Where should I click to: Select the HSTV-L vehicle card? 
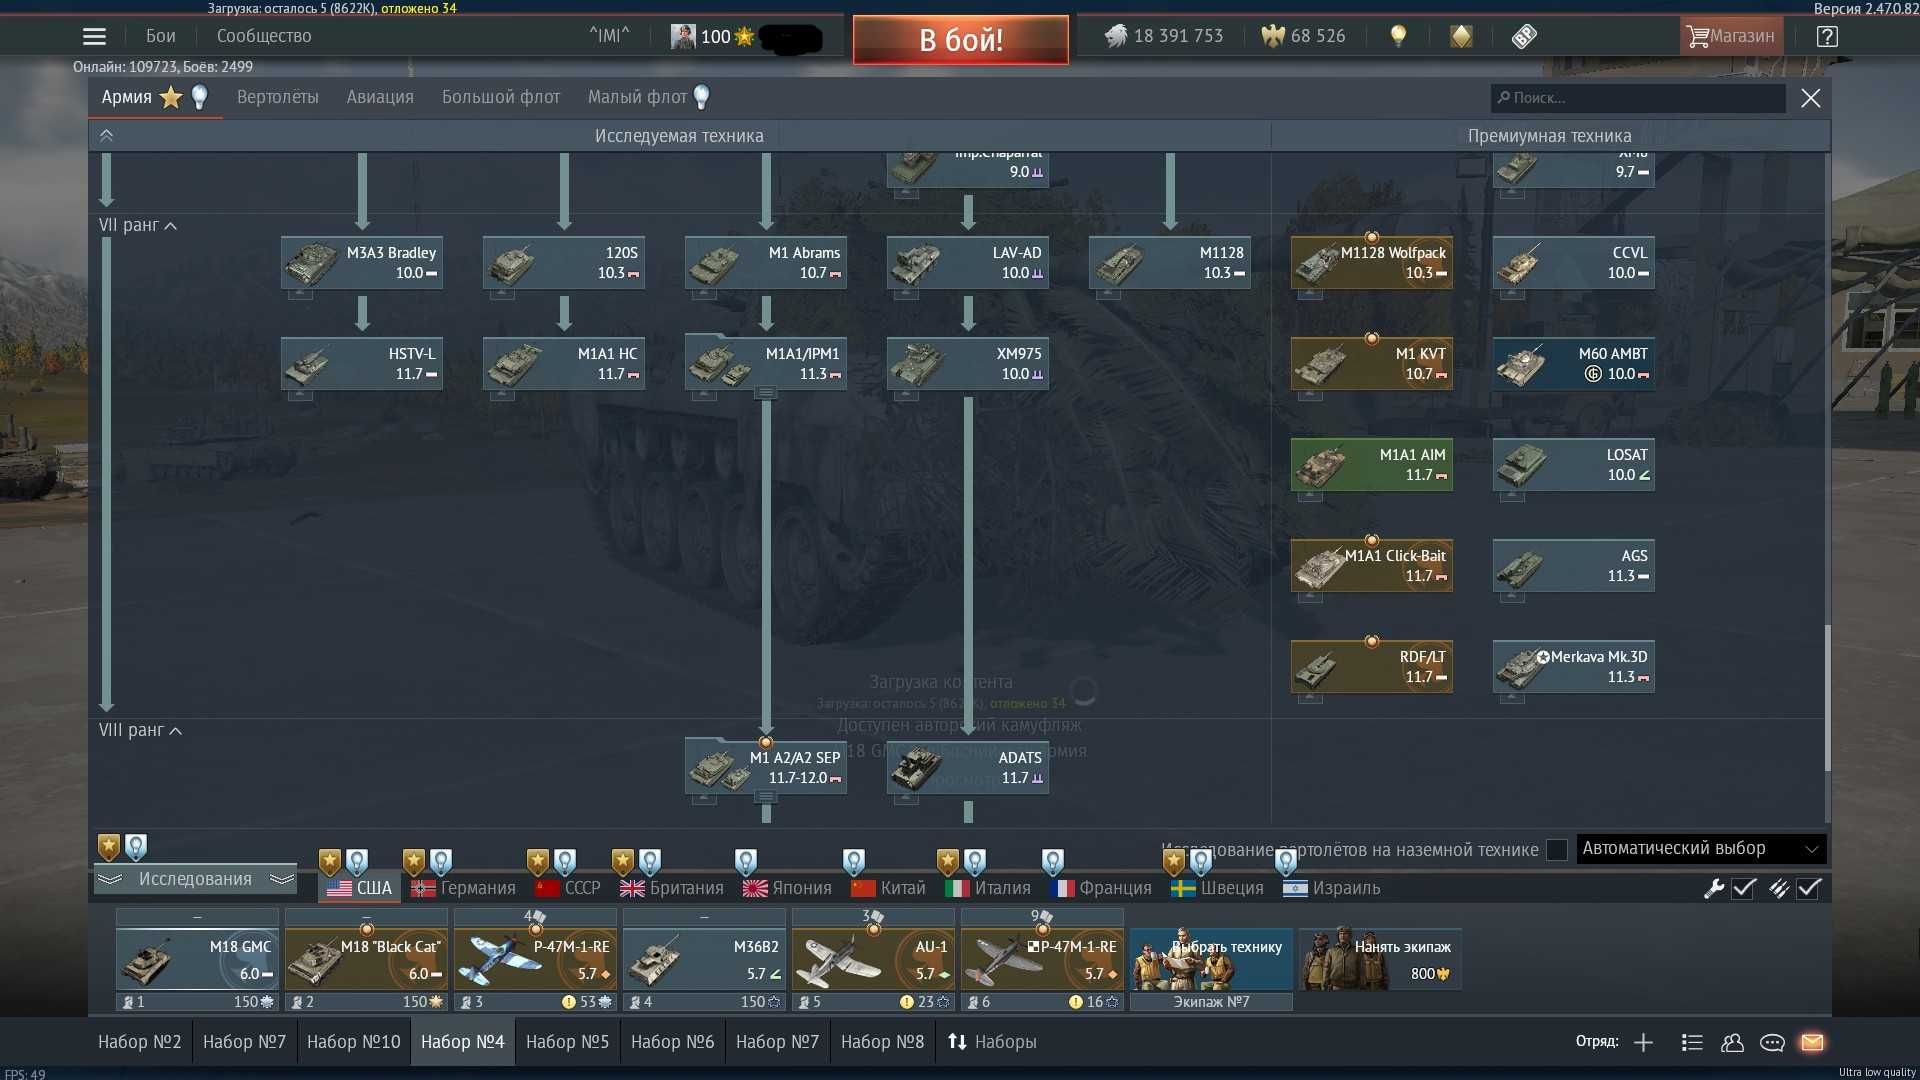[x=362, y=364]
